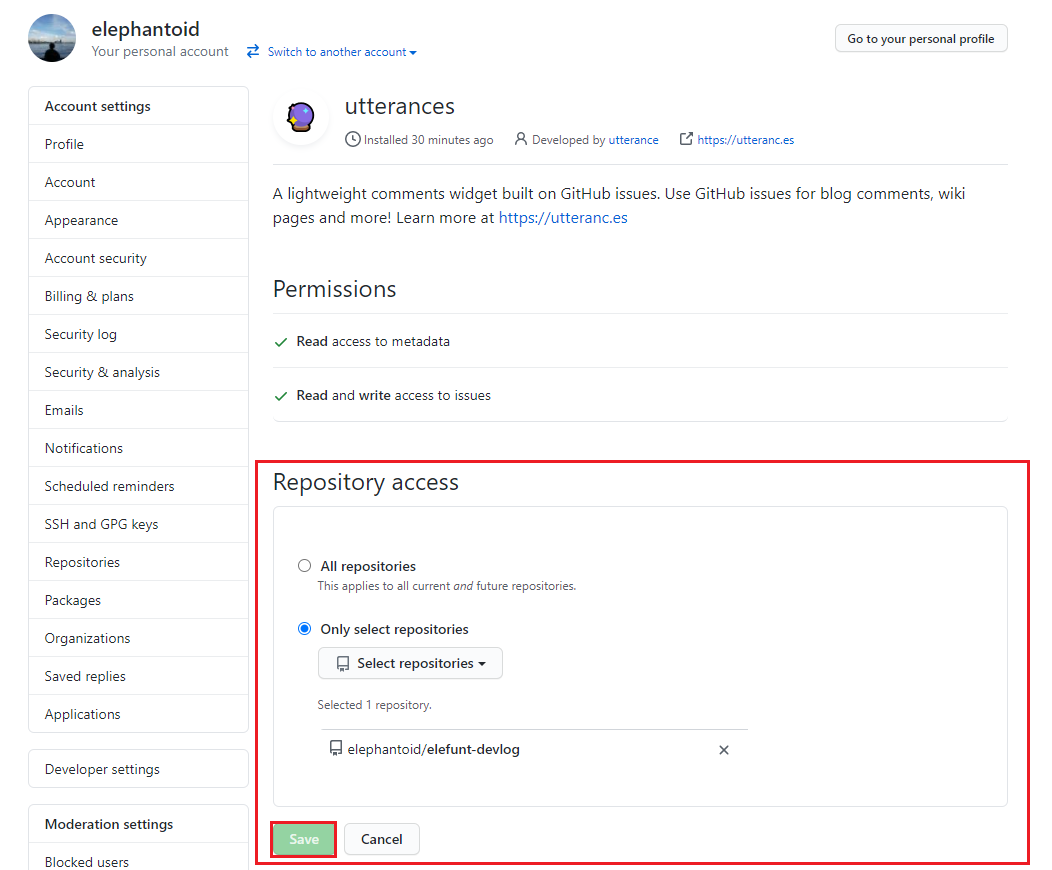
Task: Follow the https://utteranc.es link in description
Action: (563, 217)
